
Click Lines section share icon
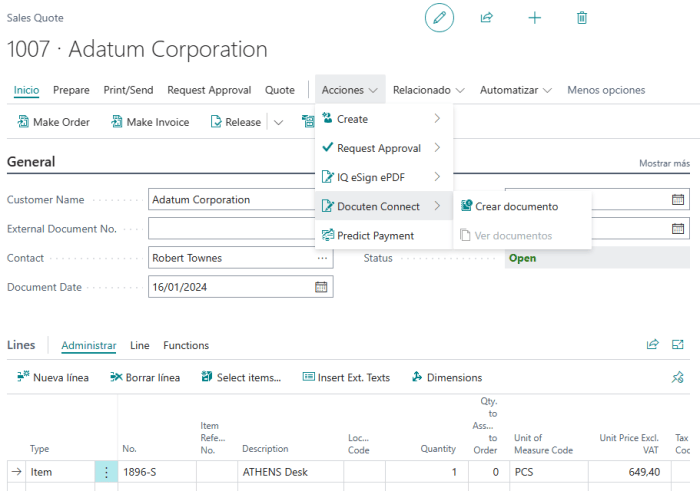tap(653, 344)
